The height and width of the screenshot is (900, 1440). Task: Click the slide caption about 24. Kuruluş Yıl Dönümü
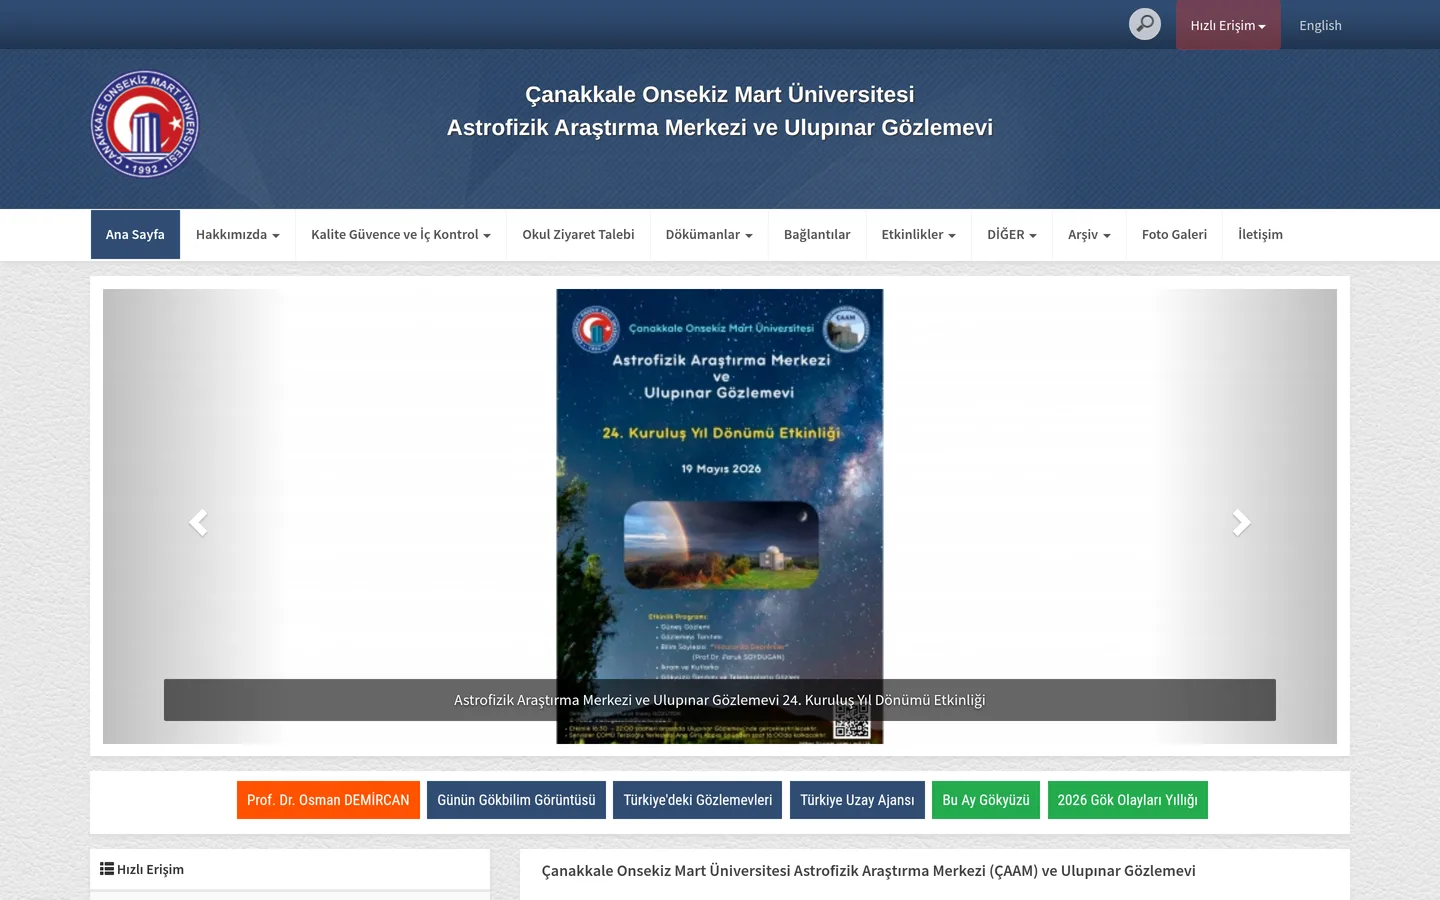(720, 700)
